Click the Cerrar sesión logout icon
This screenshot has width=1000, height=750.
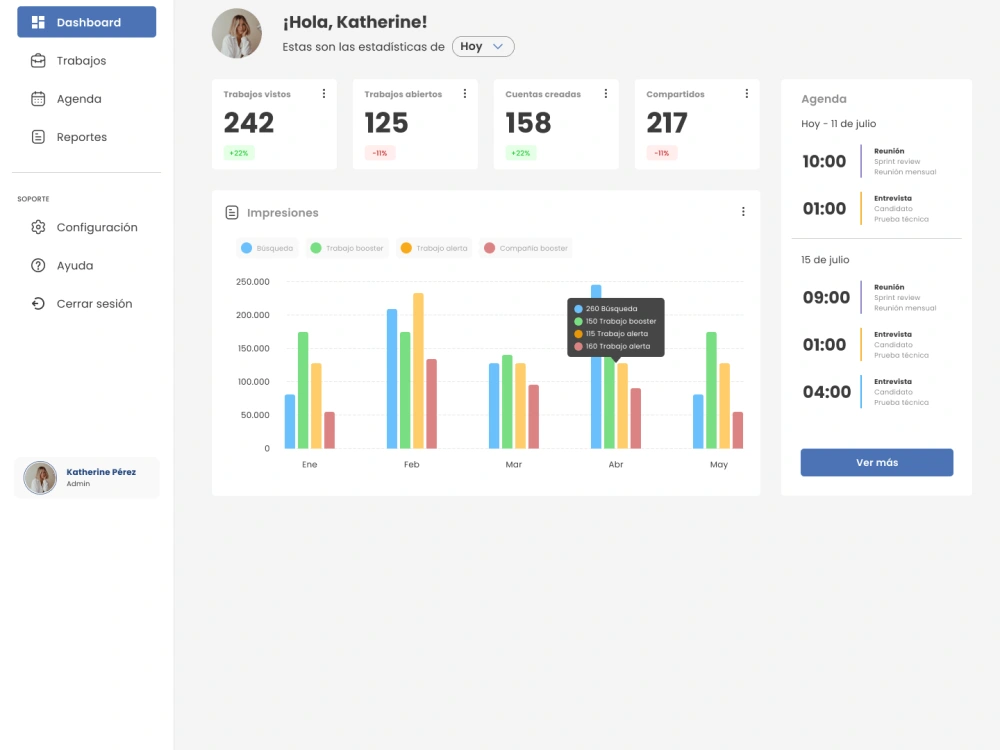coord(37,303)
